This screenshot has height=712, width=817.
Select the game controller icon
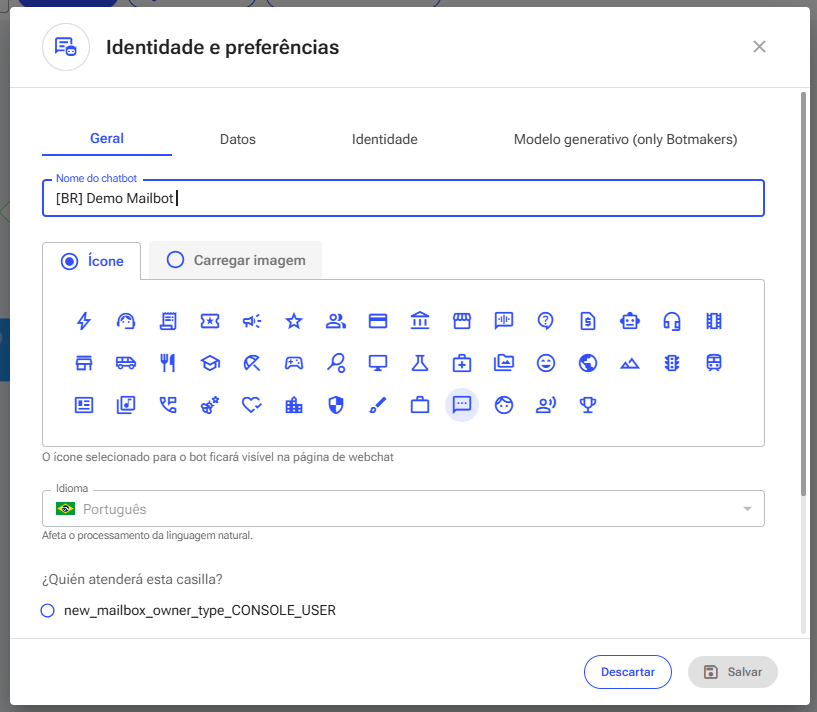[294, 363]
